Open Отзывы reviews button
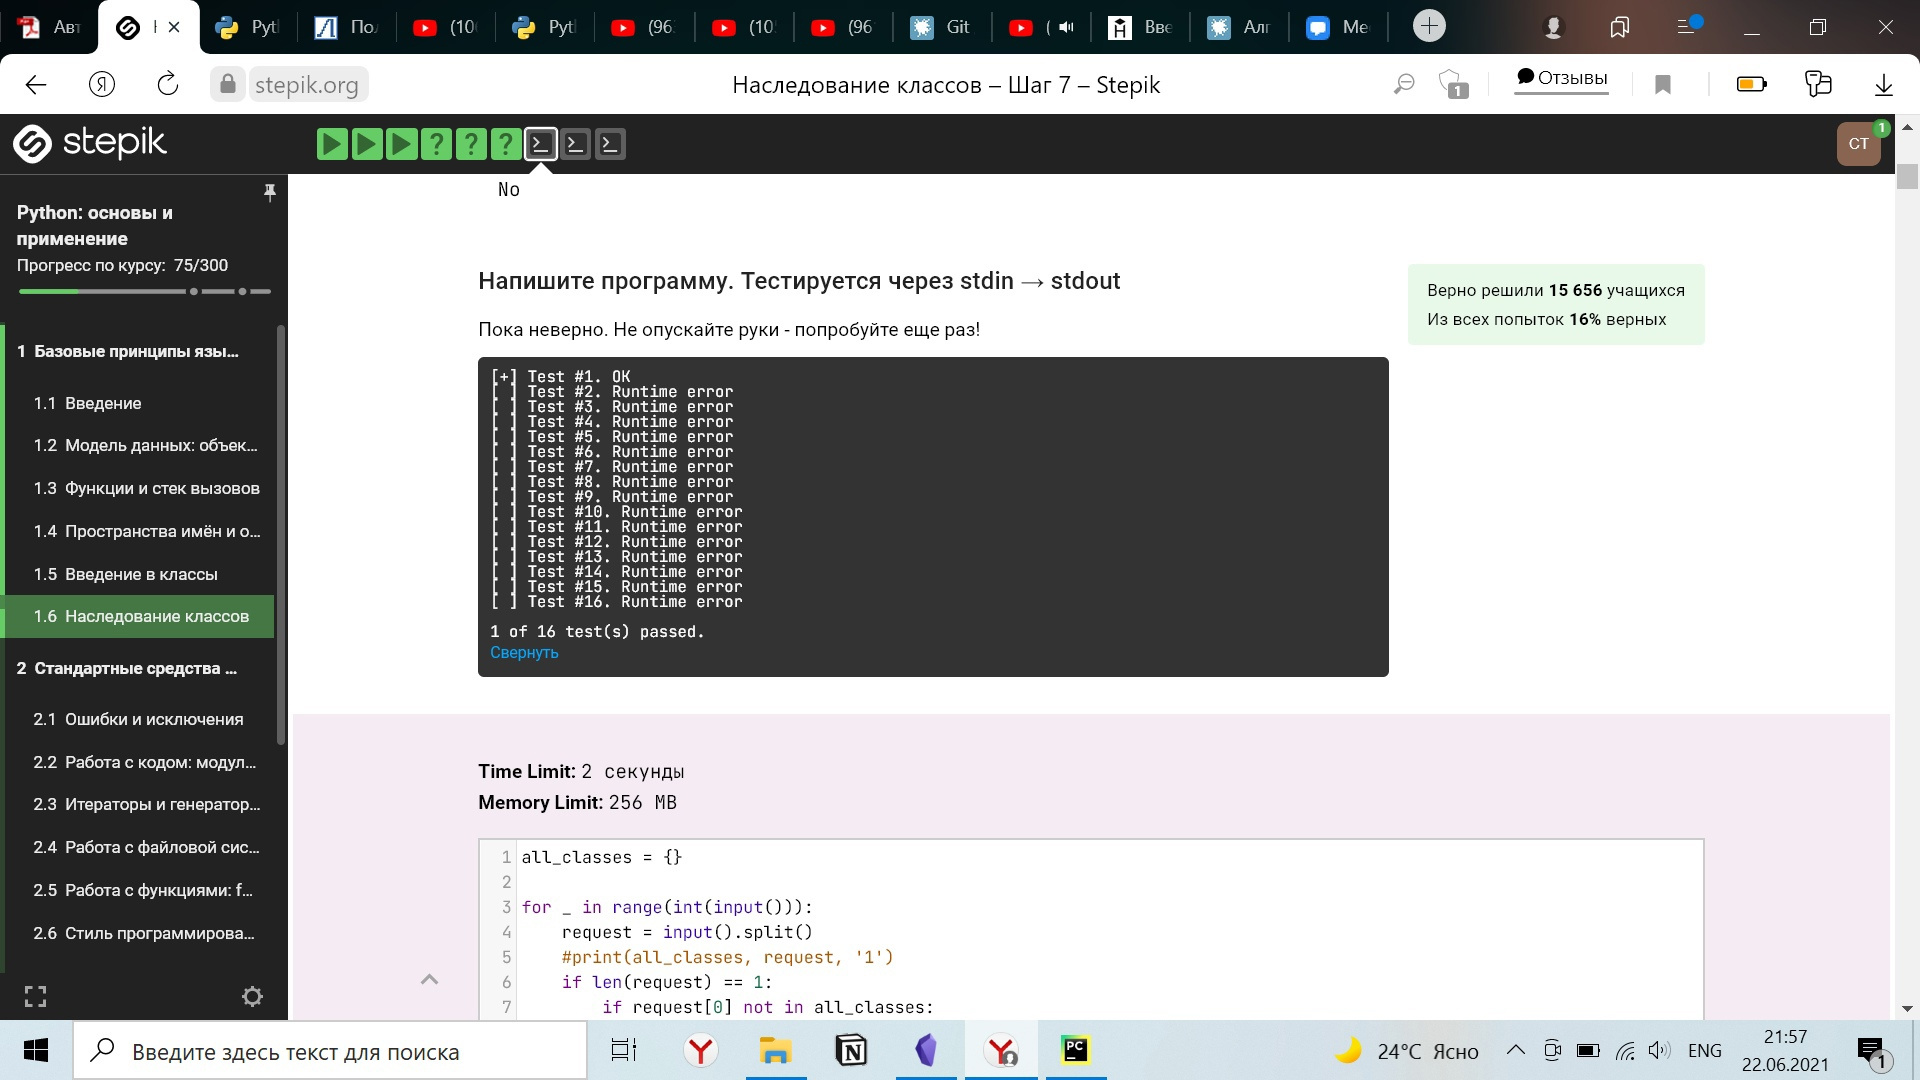1920x1080 pixels. click(1561, 79)
